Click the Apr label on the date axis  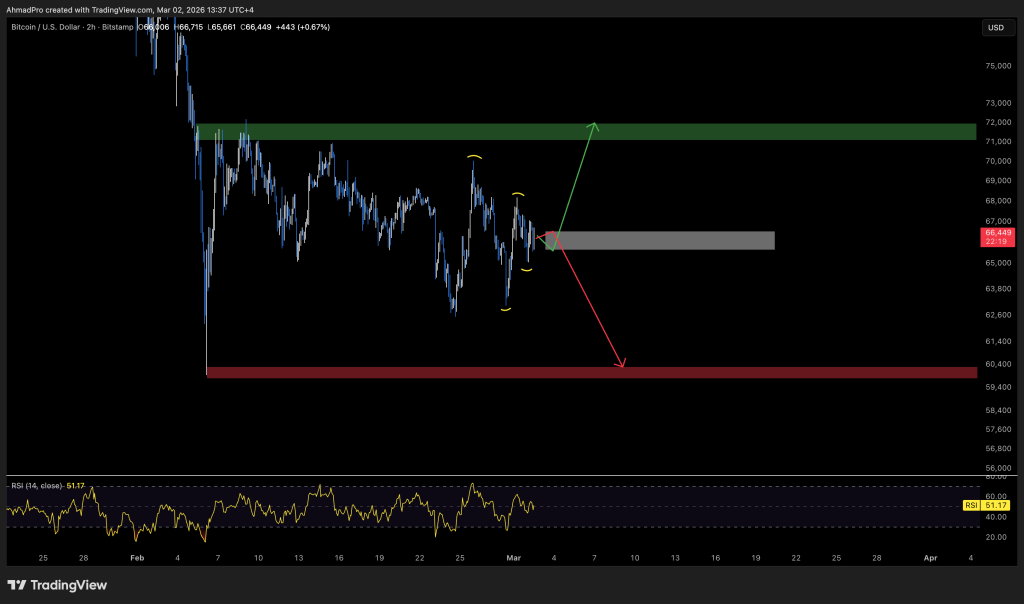tap(930, 557)
